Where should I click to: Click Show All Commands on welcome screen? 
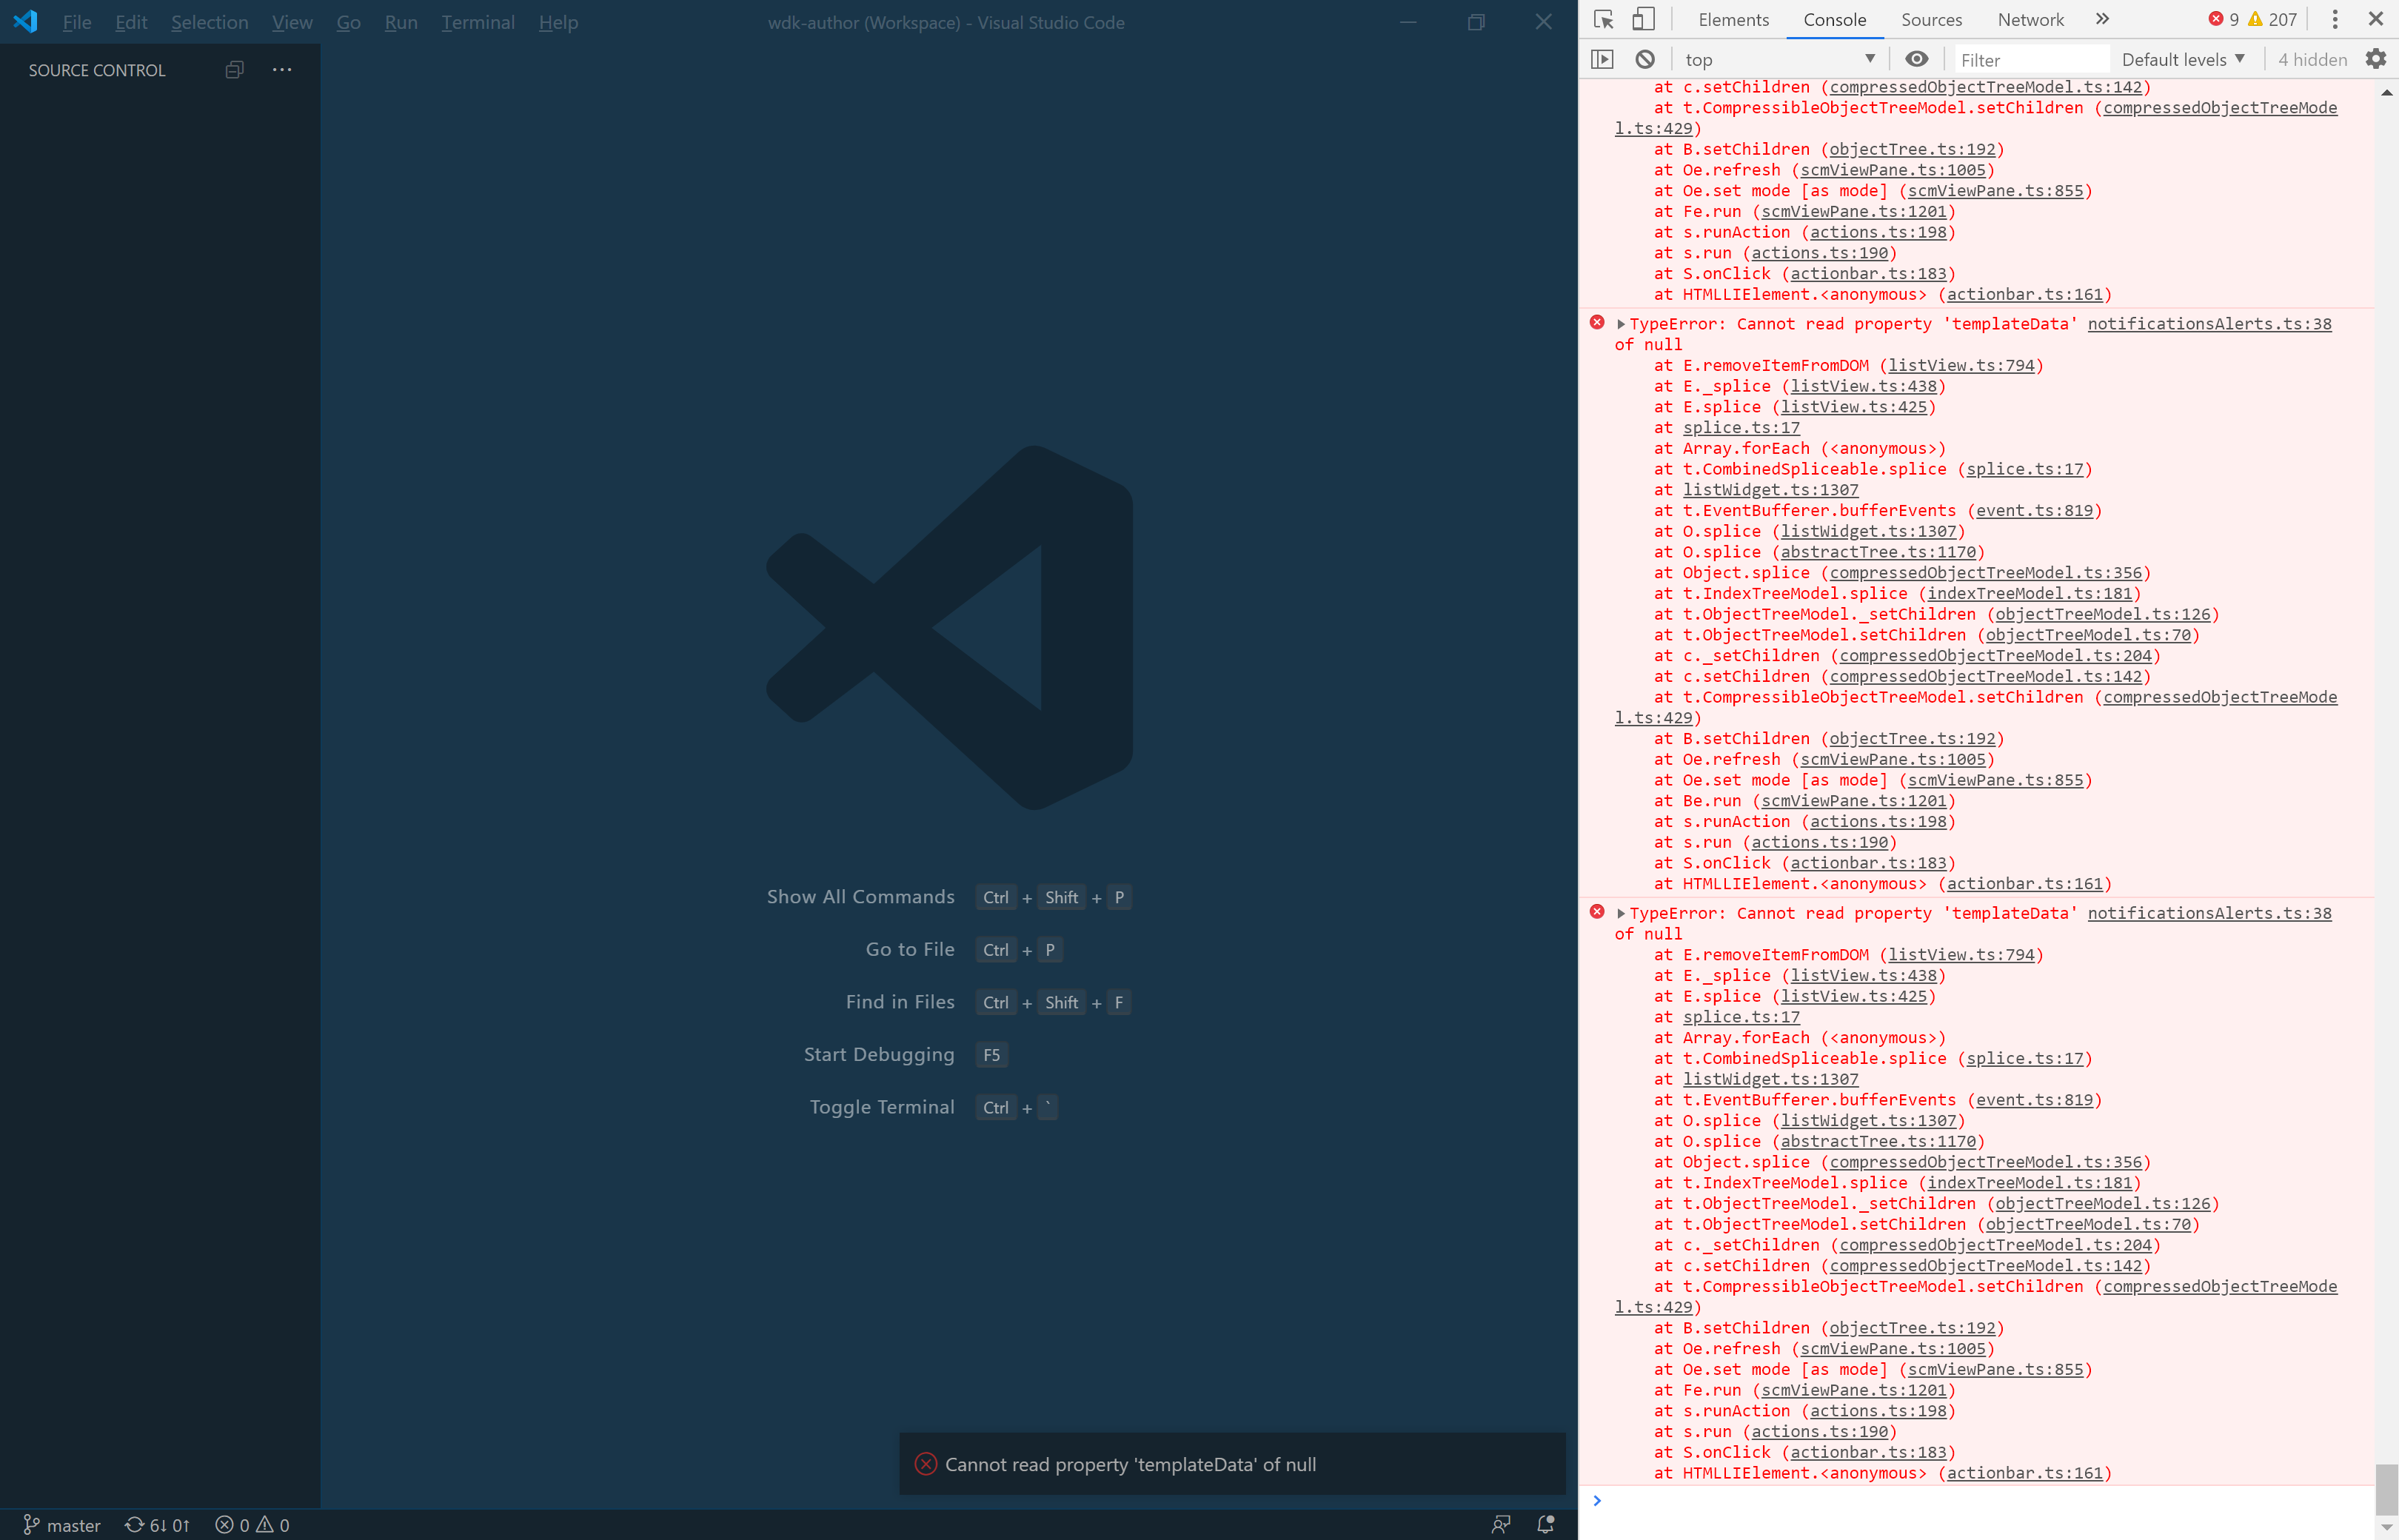pos(860,897)
